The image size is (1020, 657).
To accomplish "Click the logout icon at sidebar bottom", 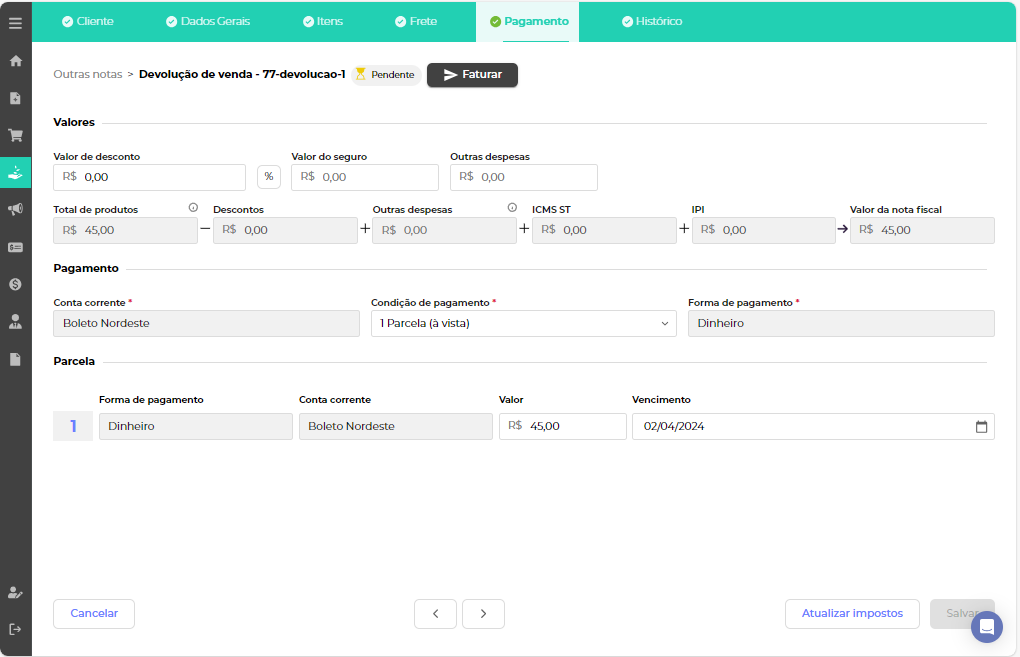I will 15,629.
